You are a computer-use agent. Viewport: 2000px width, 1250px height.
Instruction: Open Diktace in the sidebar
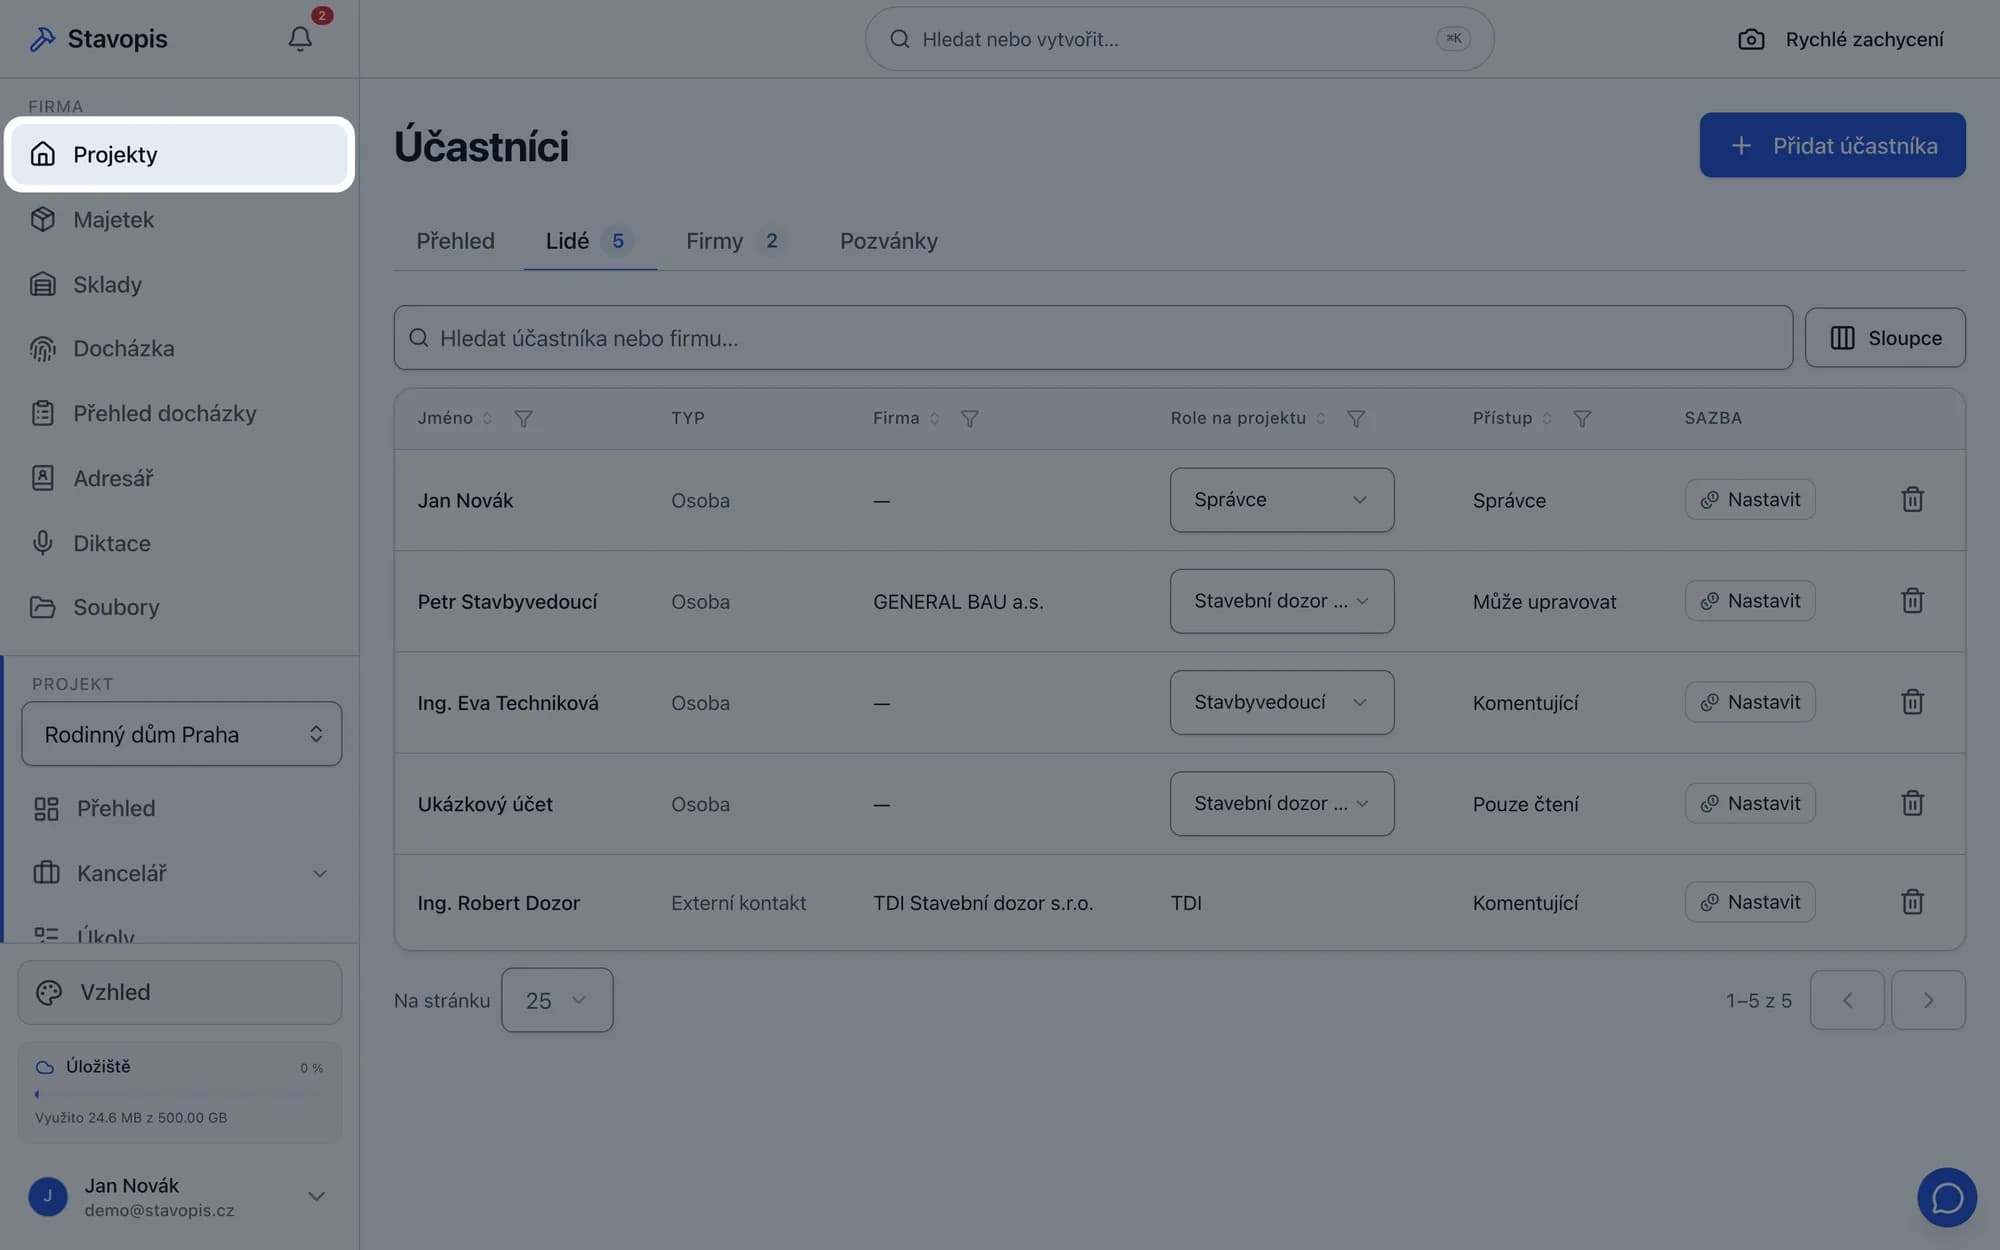pyautogui.click(x=180, y=543)
